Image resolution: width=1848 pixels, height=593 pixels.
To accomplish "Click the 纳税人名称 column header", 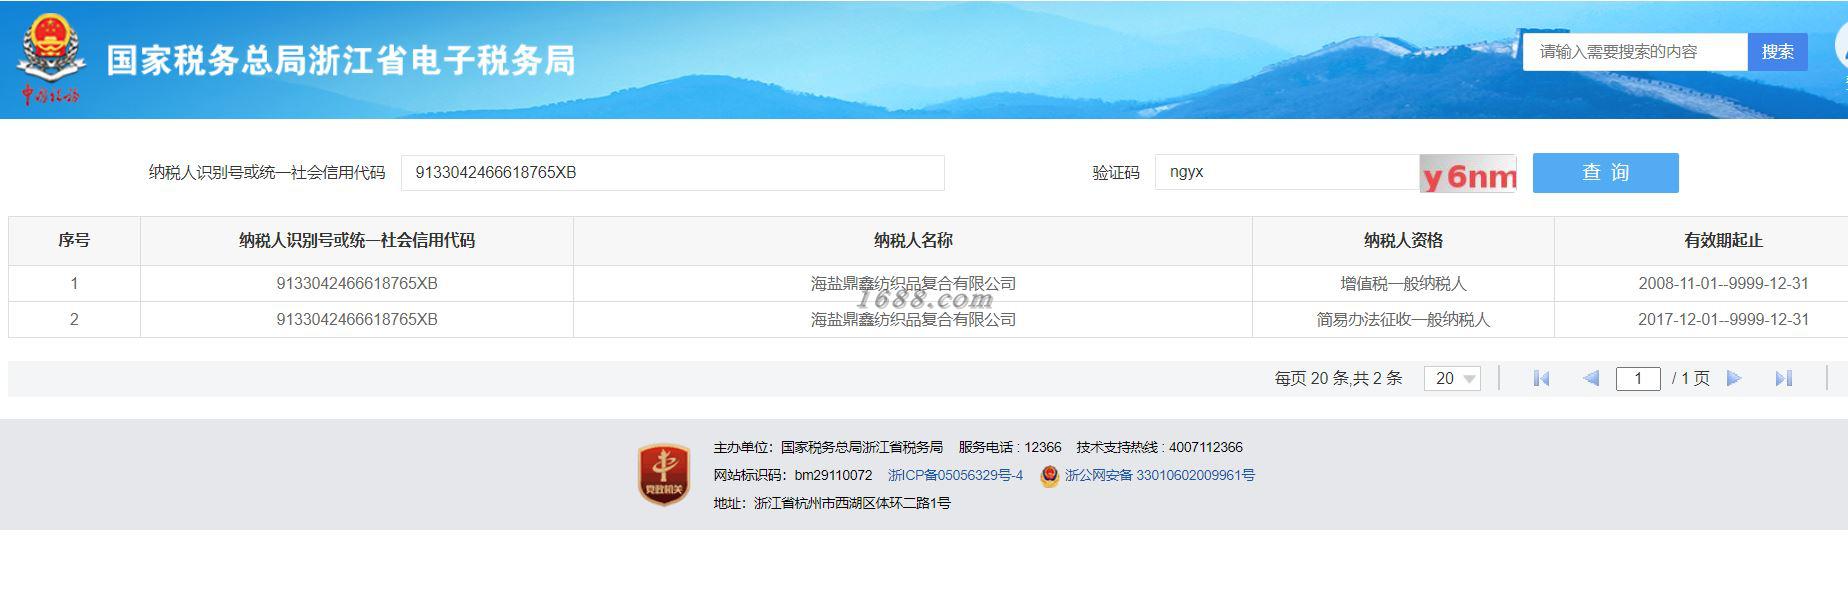I will (x=913, y=241).
